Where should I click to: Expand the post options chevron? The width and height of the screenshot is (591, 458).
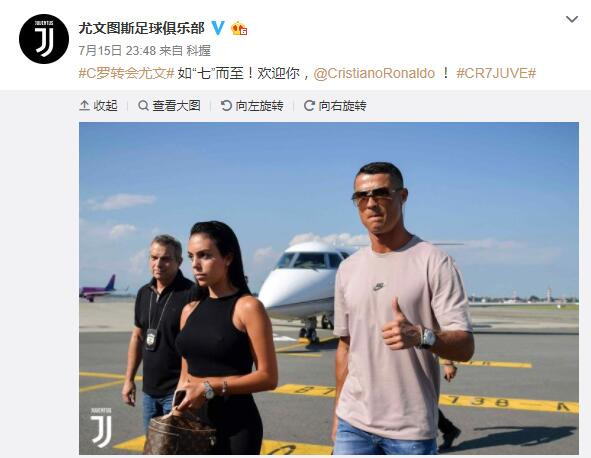pyautogui.click(x=572, y=19)
